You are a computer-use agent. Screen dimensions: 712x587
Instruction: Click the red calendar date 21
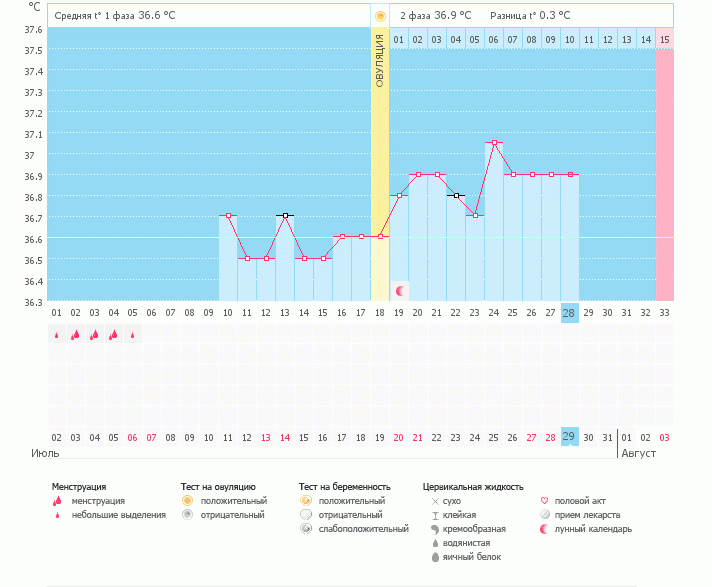[x=417, y=438]
